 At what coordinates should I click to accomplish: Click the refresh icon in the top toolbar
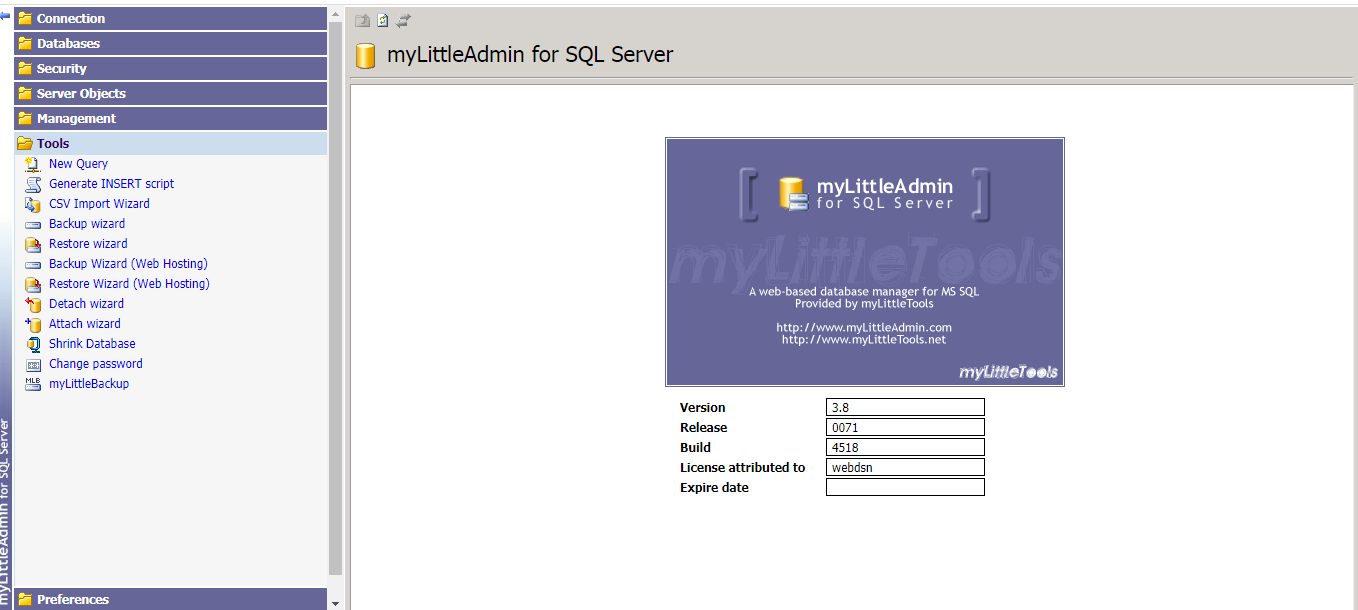click(382, 20)
